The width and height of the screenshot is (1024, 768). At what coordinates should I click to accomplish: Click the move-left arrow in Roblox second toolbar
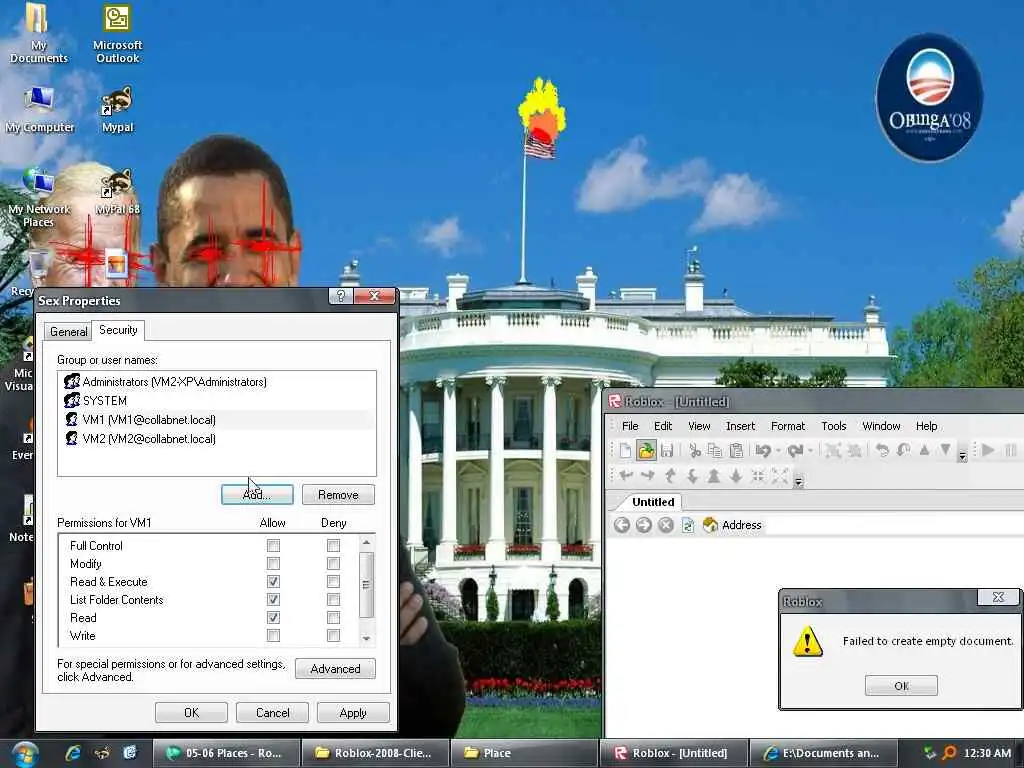click(x=626, y=475)
